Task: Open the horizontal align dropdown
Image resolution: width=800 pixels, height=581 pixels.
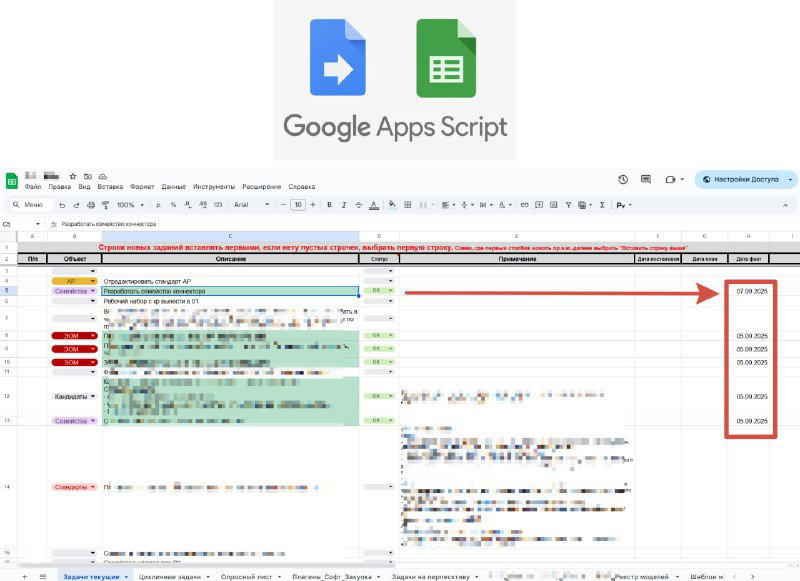Action: coord(448,205)
